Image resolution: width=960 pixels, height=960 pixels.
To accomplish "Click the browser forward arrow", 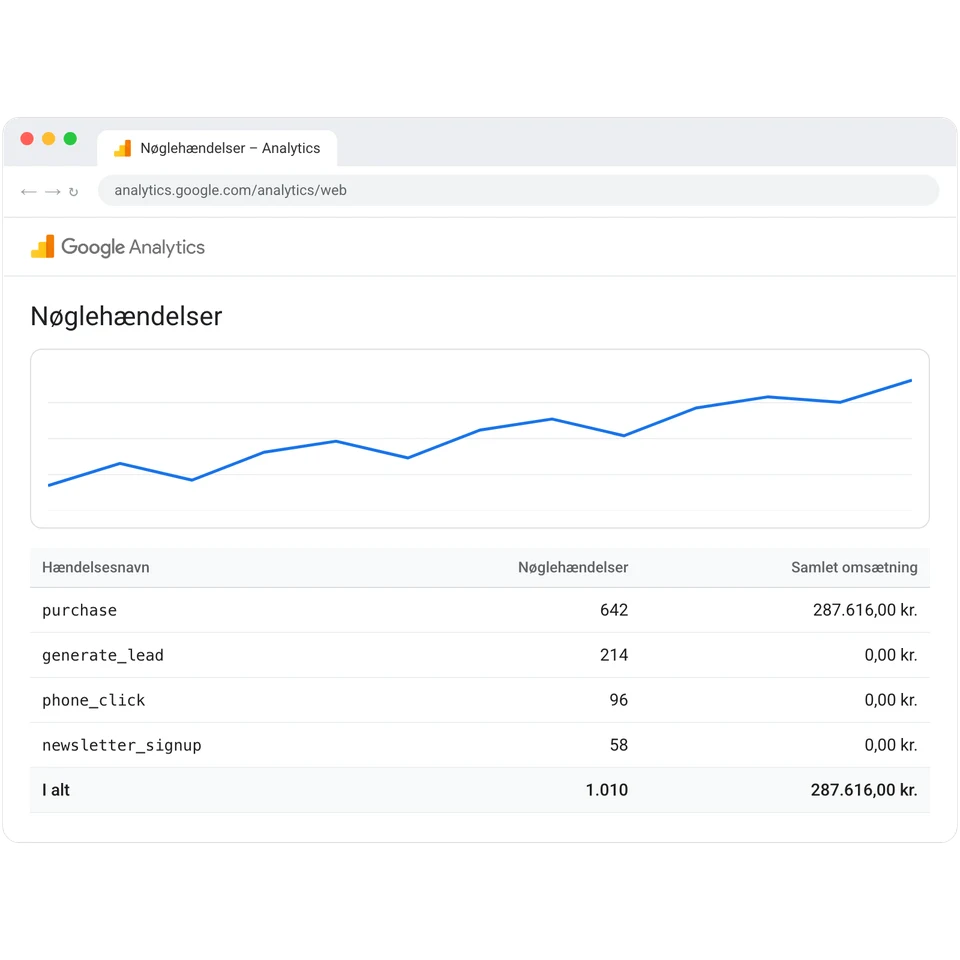I will (x=53, y=192).
